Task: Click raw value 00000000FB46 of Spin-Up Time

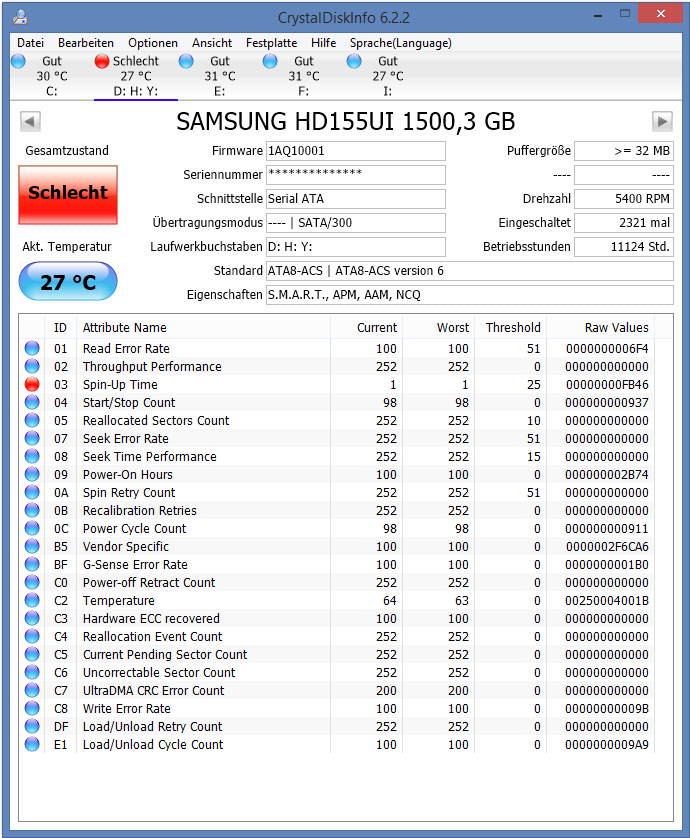Action: point(607,385)
